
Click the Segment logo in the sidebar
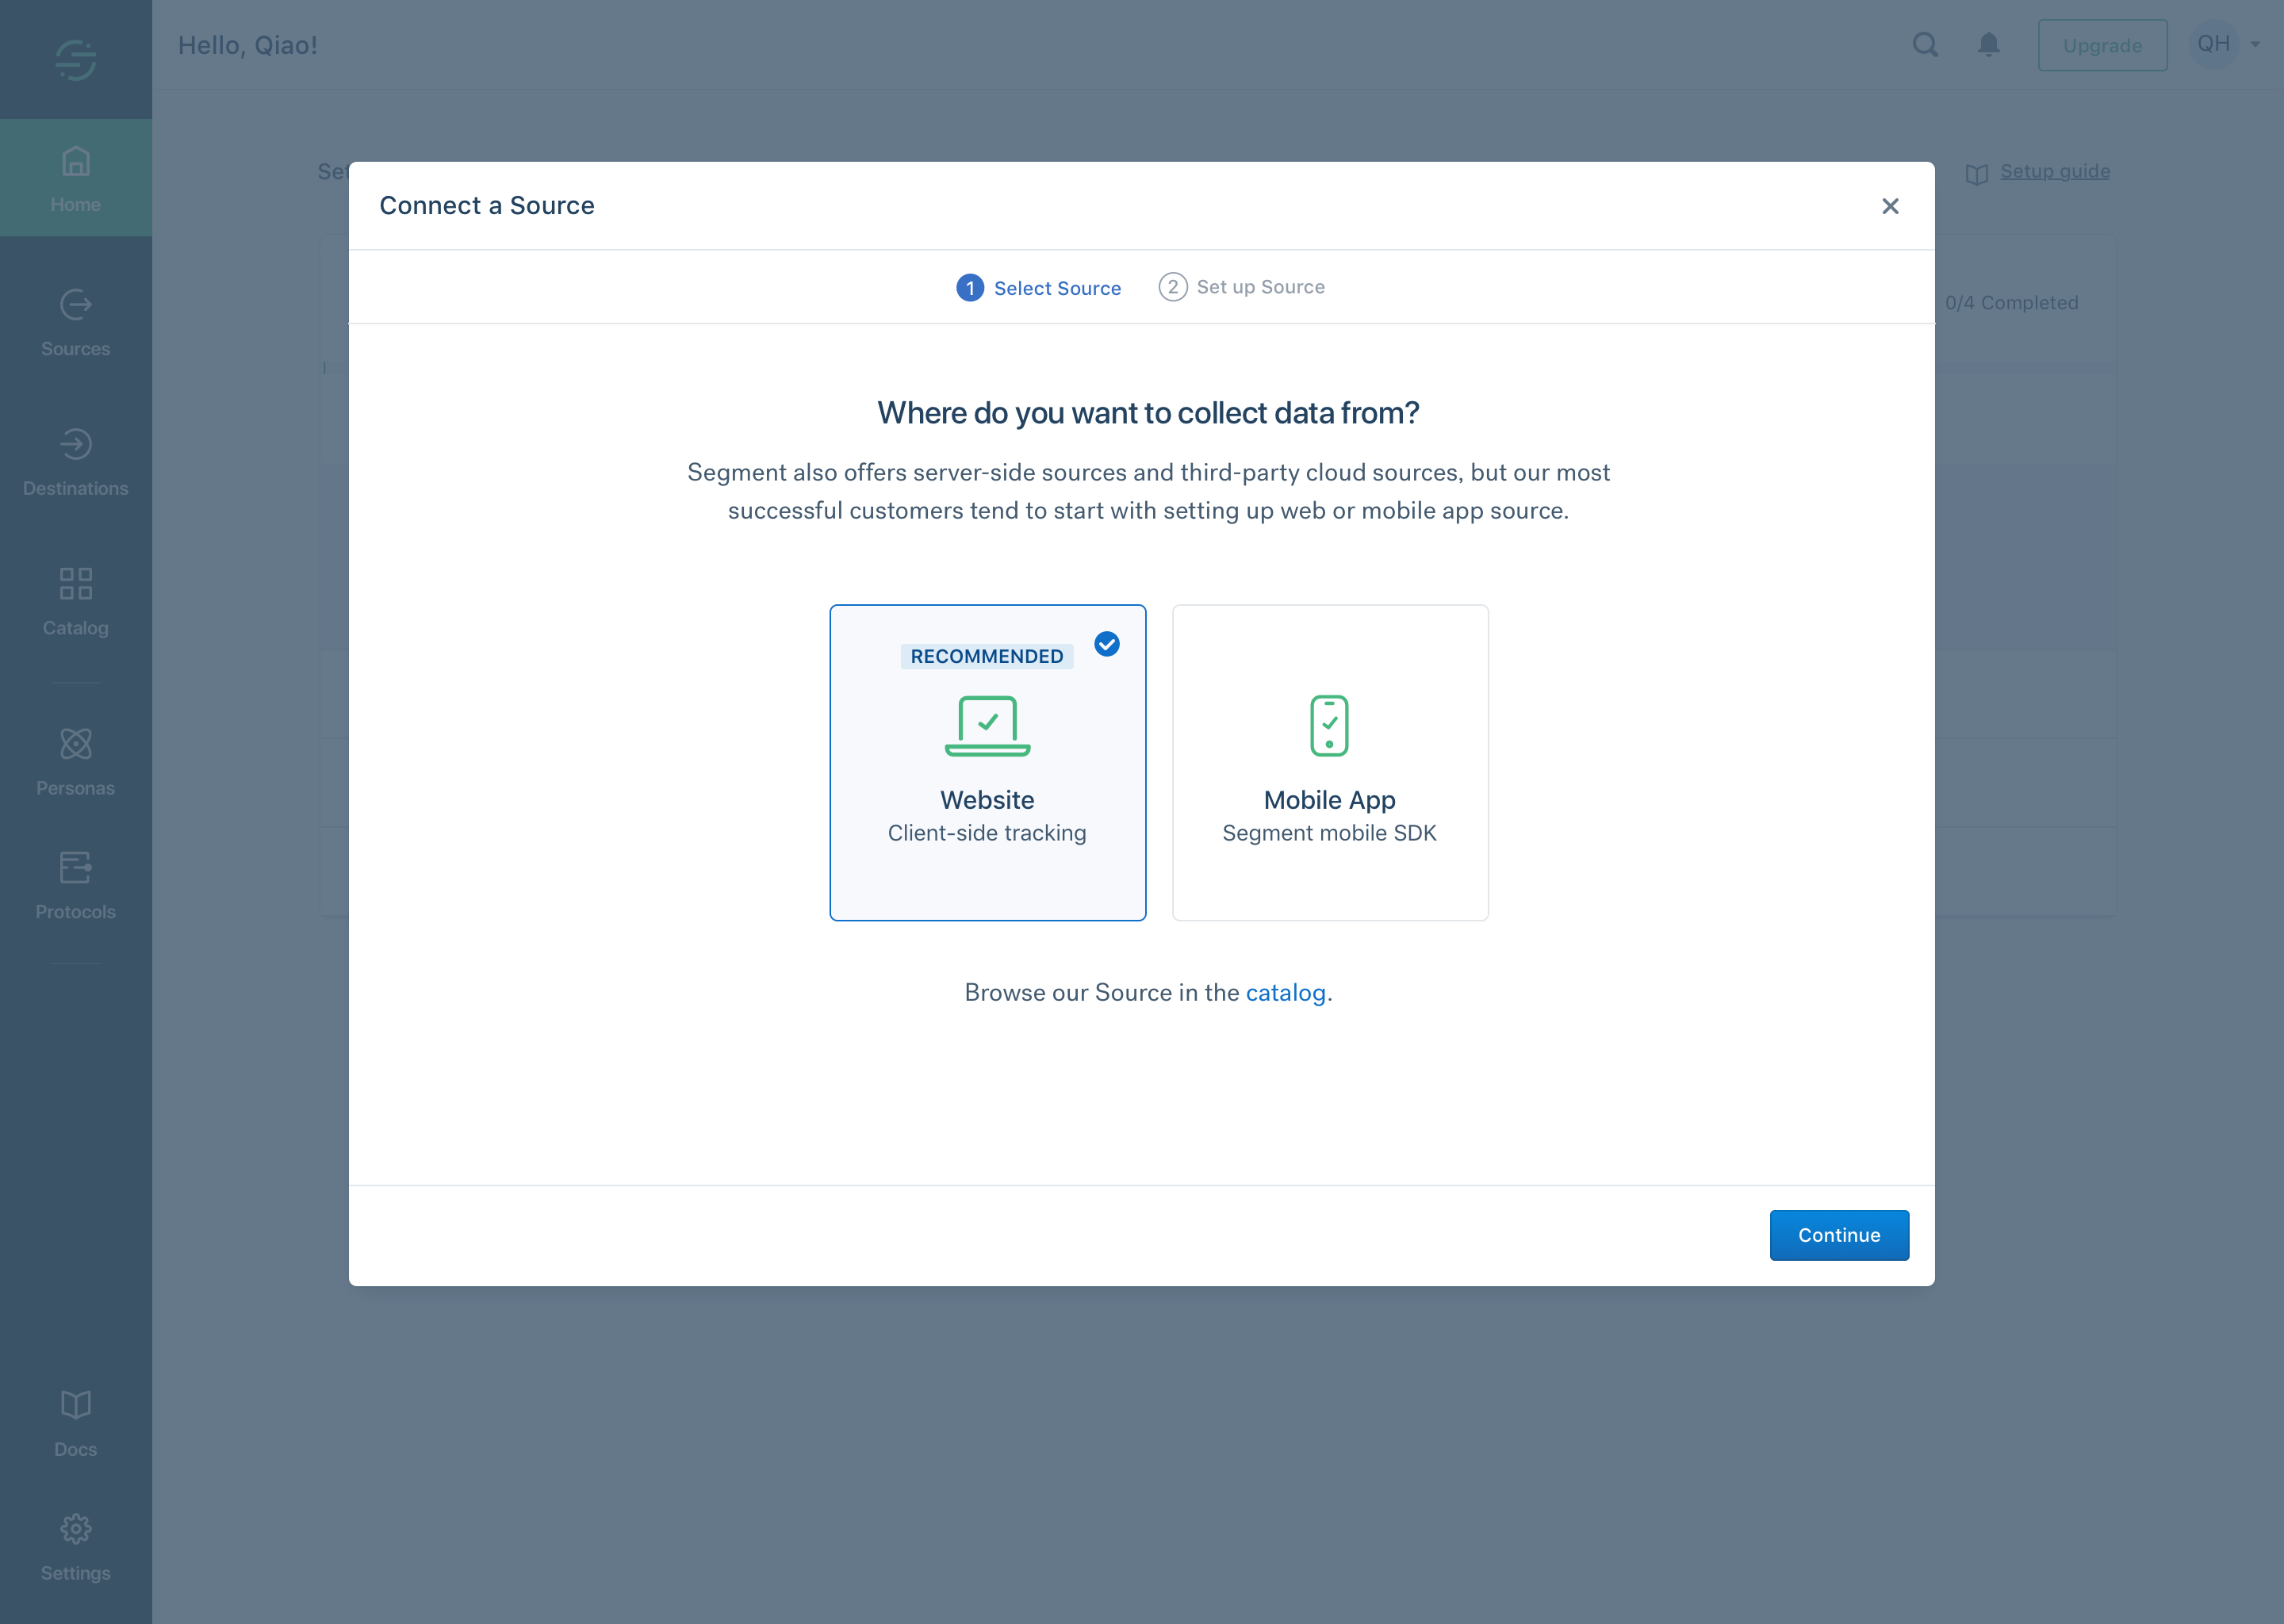click(x=76, y=59)
